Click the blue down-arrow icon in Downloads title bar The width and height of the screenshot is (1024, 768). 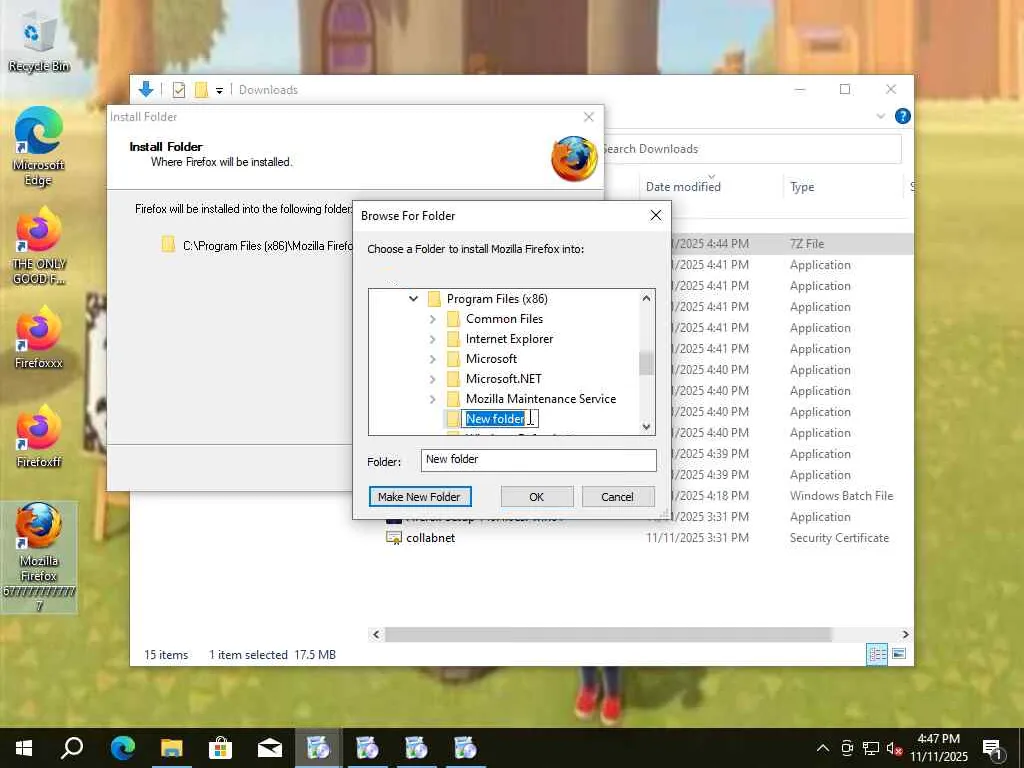[x=146, y=89]
